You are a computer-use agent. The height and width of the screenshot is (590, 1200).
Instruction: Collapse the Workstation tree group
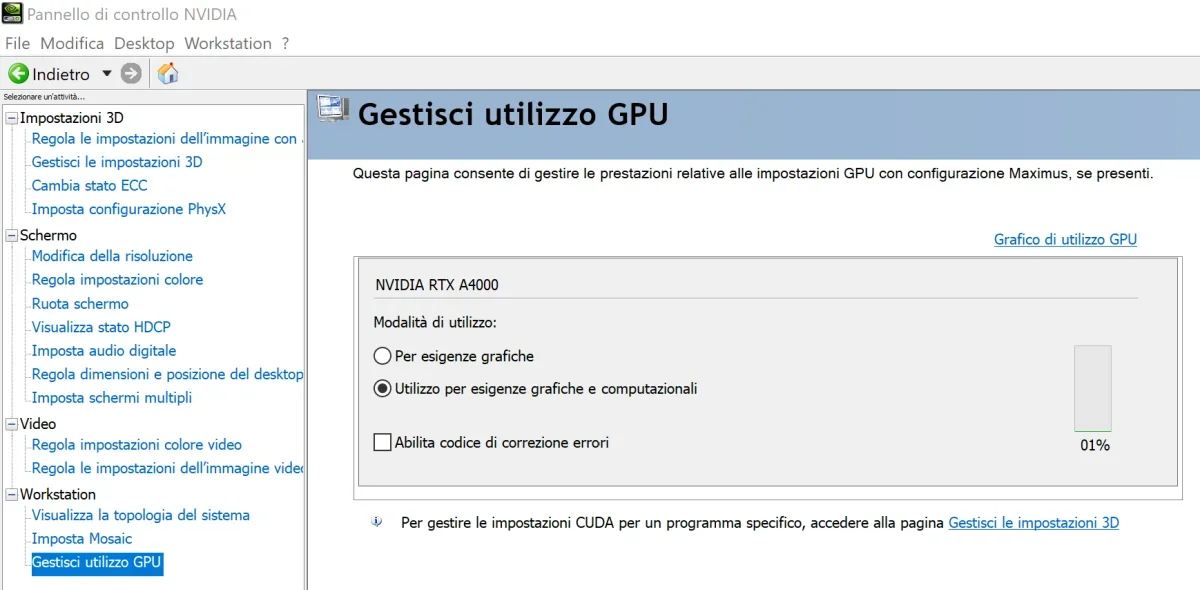pos(12,495)
